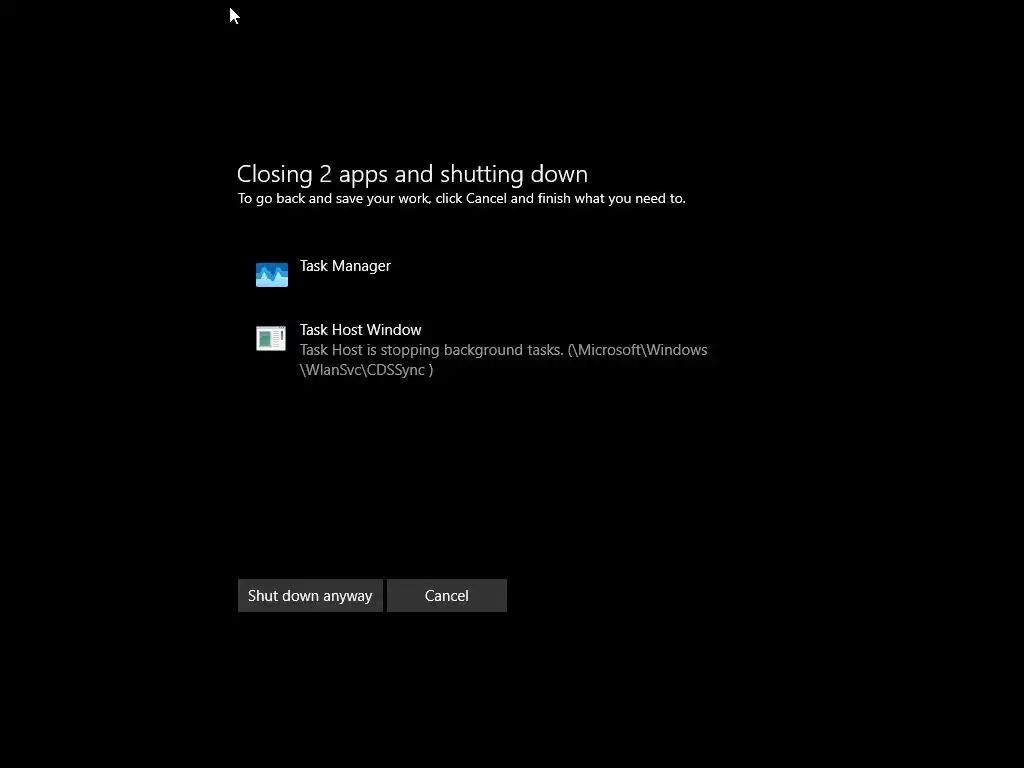Select the Task Manager app icon
1024x768 pixels.
click(272, 275)
